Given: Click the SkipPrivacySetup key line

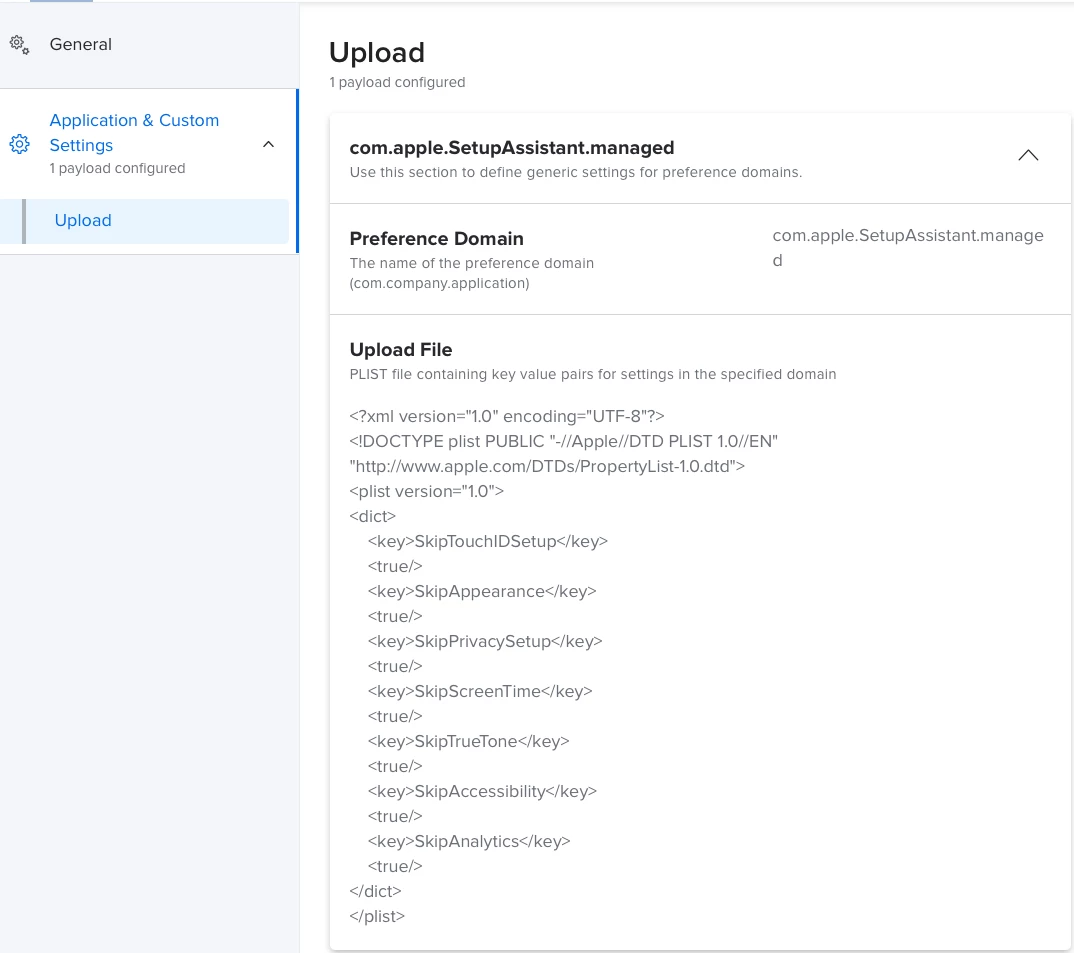Looking at the screenshot, I should [485, 641].
